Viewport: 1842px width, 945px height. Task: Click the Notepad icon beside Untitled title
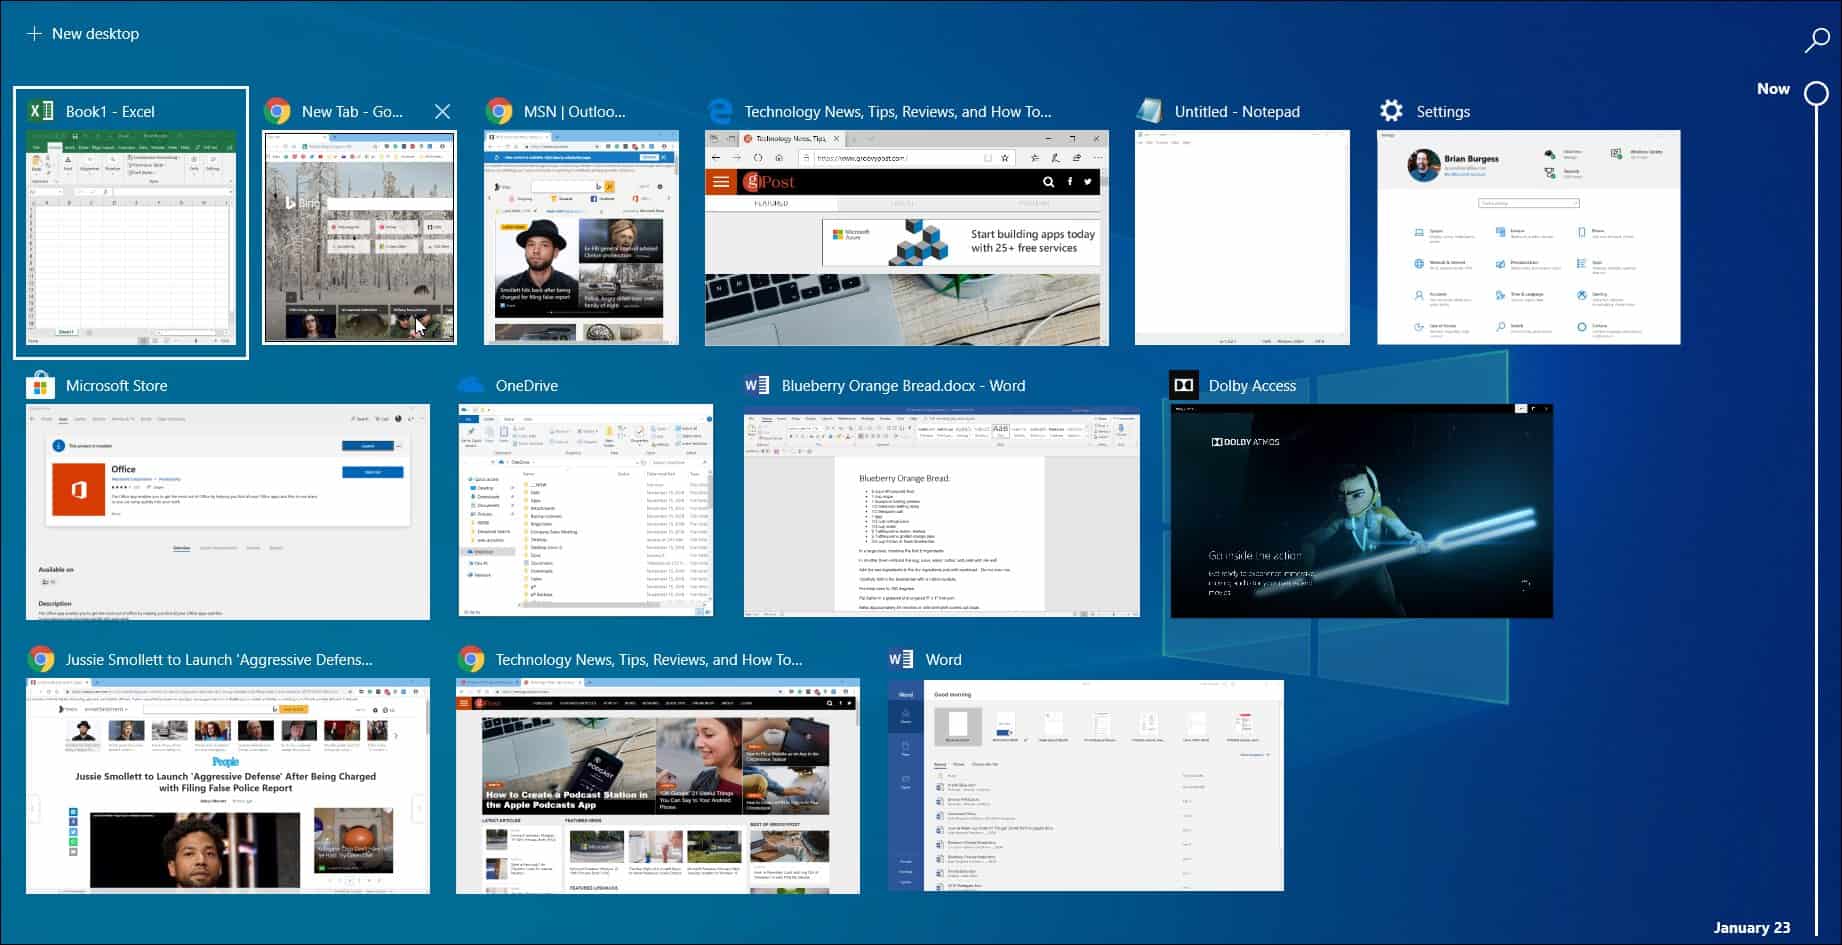[1149, 111]
